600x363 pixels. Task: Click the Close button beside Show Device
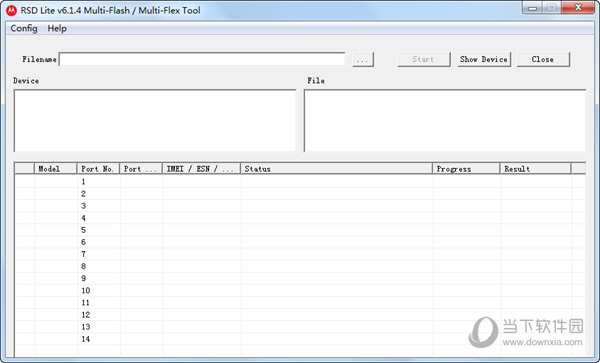tap(543, 59)
